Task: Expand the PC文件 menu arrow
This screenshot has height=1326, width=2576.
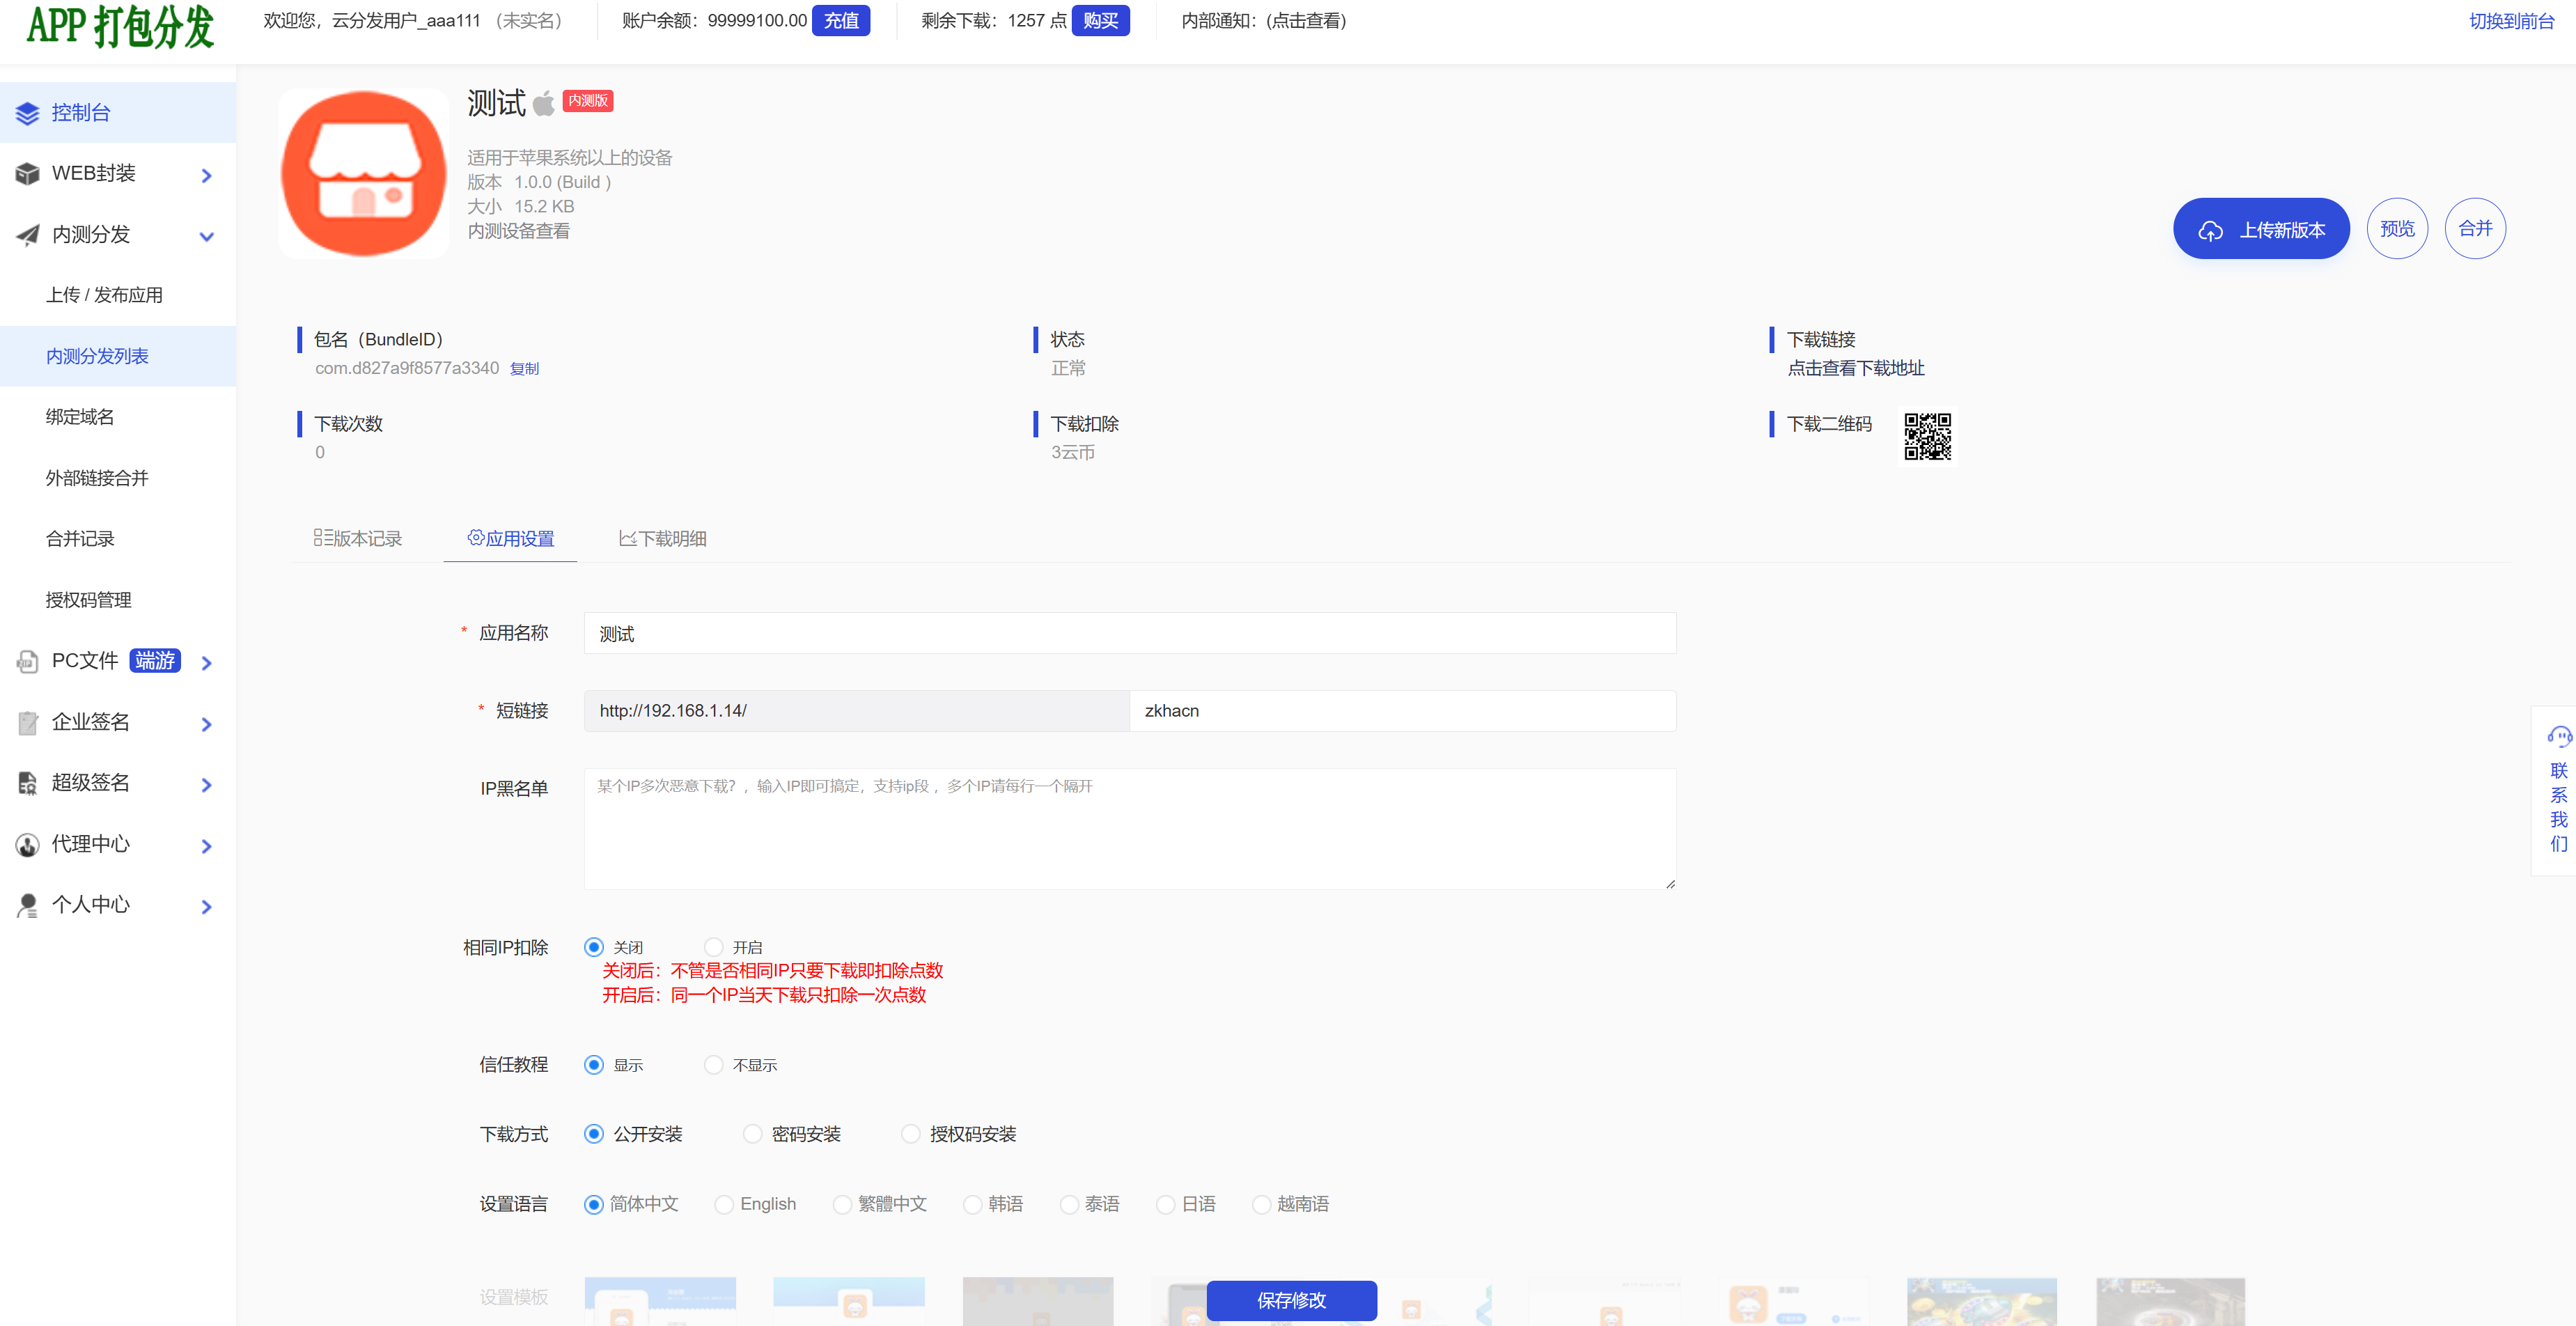Action: [x=207, y=663]
